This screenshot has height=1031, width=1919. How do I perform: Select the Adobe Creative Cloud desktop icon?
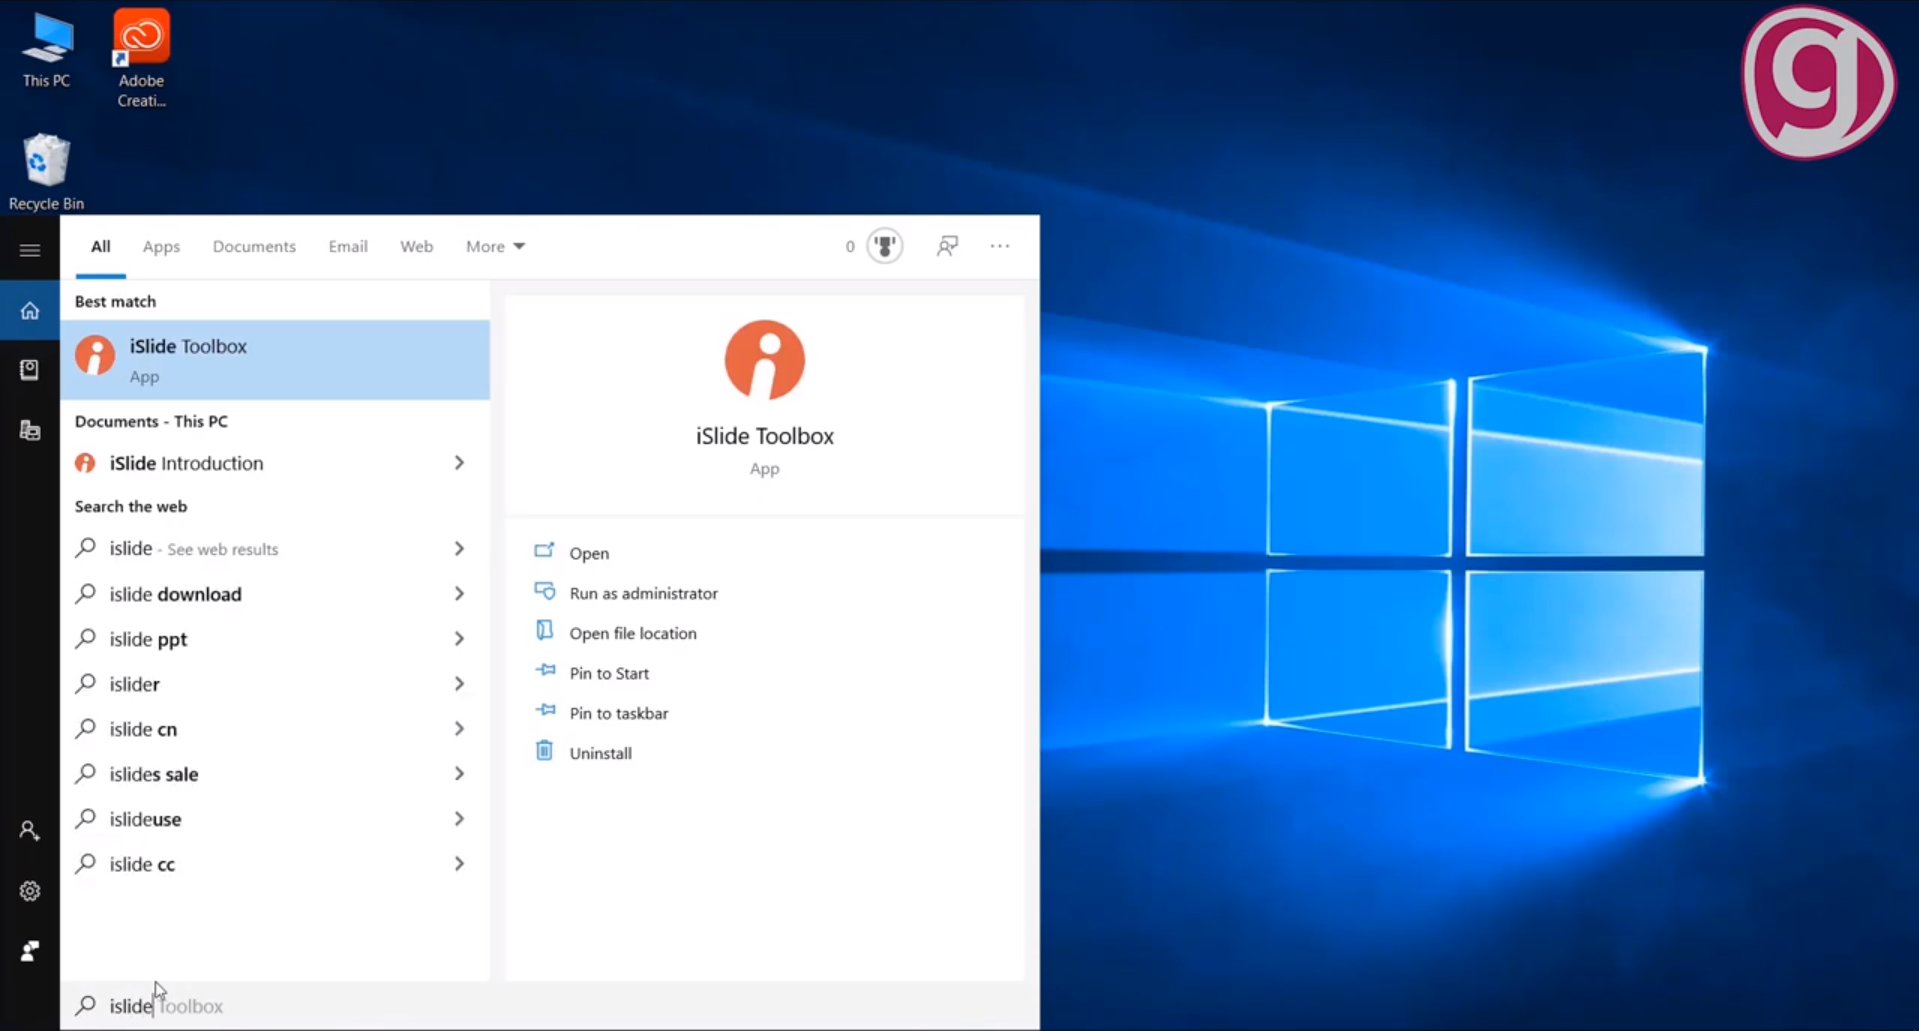click(141, 58)
